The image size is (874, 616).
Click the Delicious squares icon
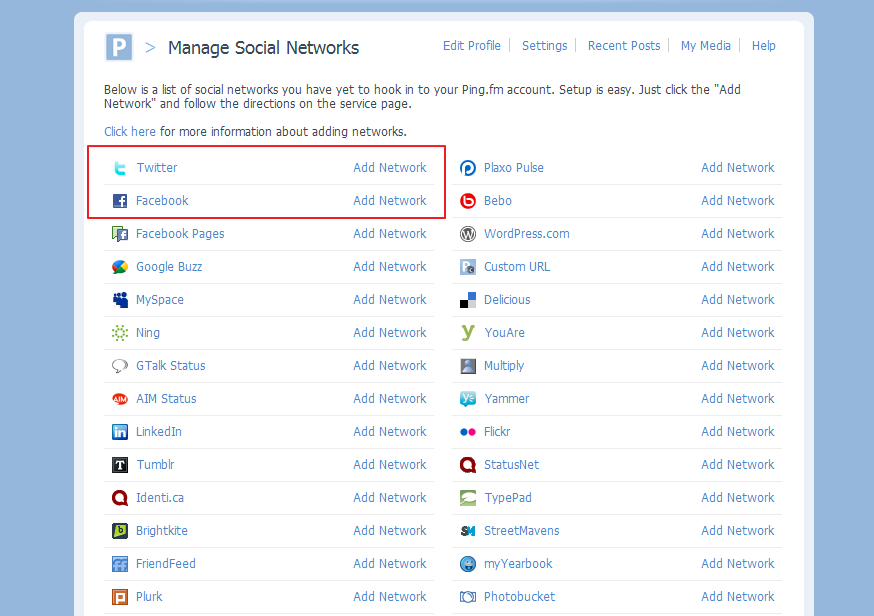468,299
